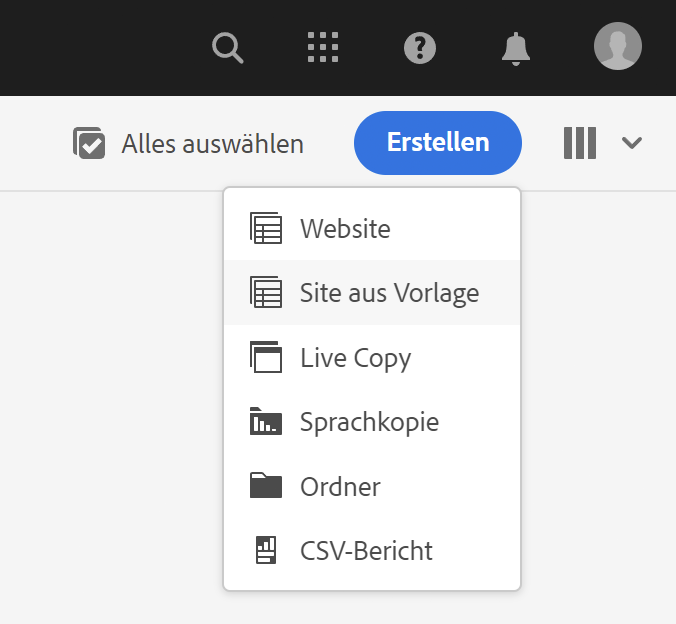The image size is (676, 624).
Task: Show notifications via the bell icon
Action: (x=516, y=47)
